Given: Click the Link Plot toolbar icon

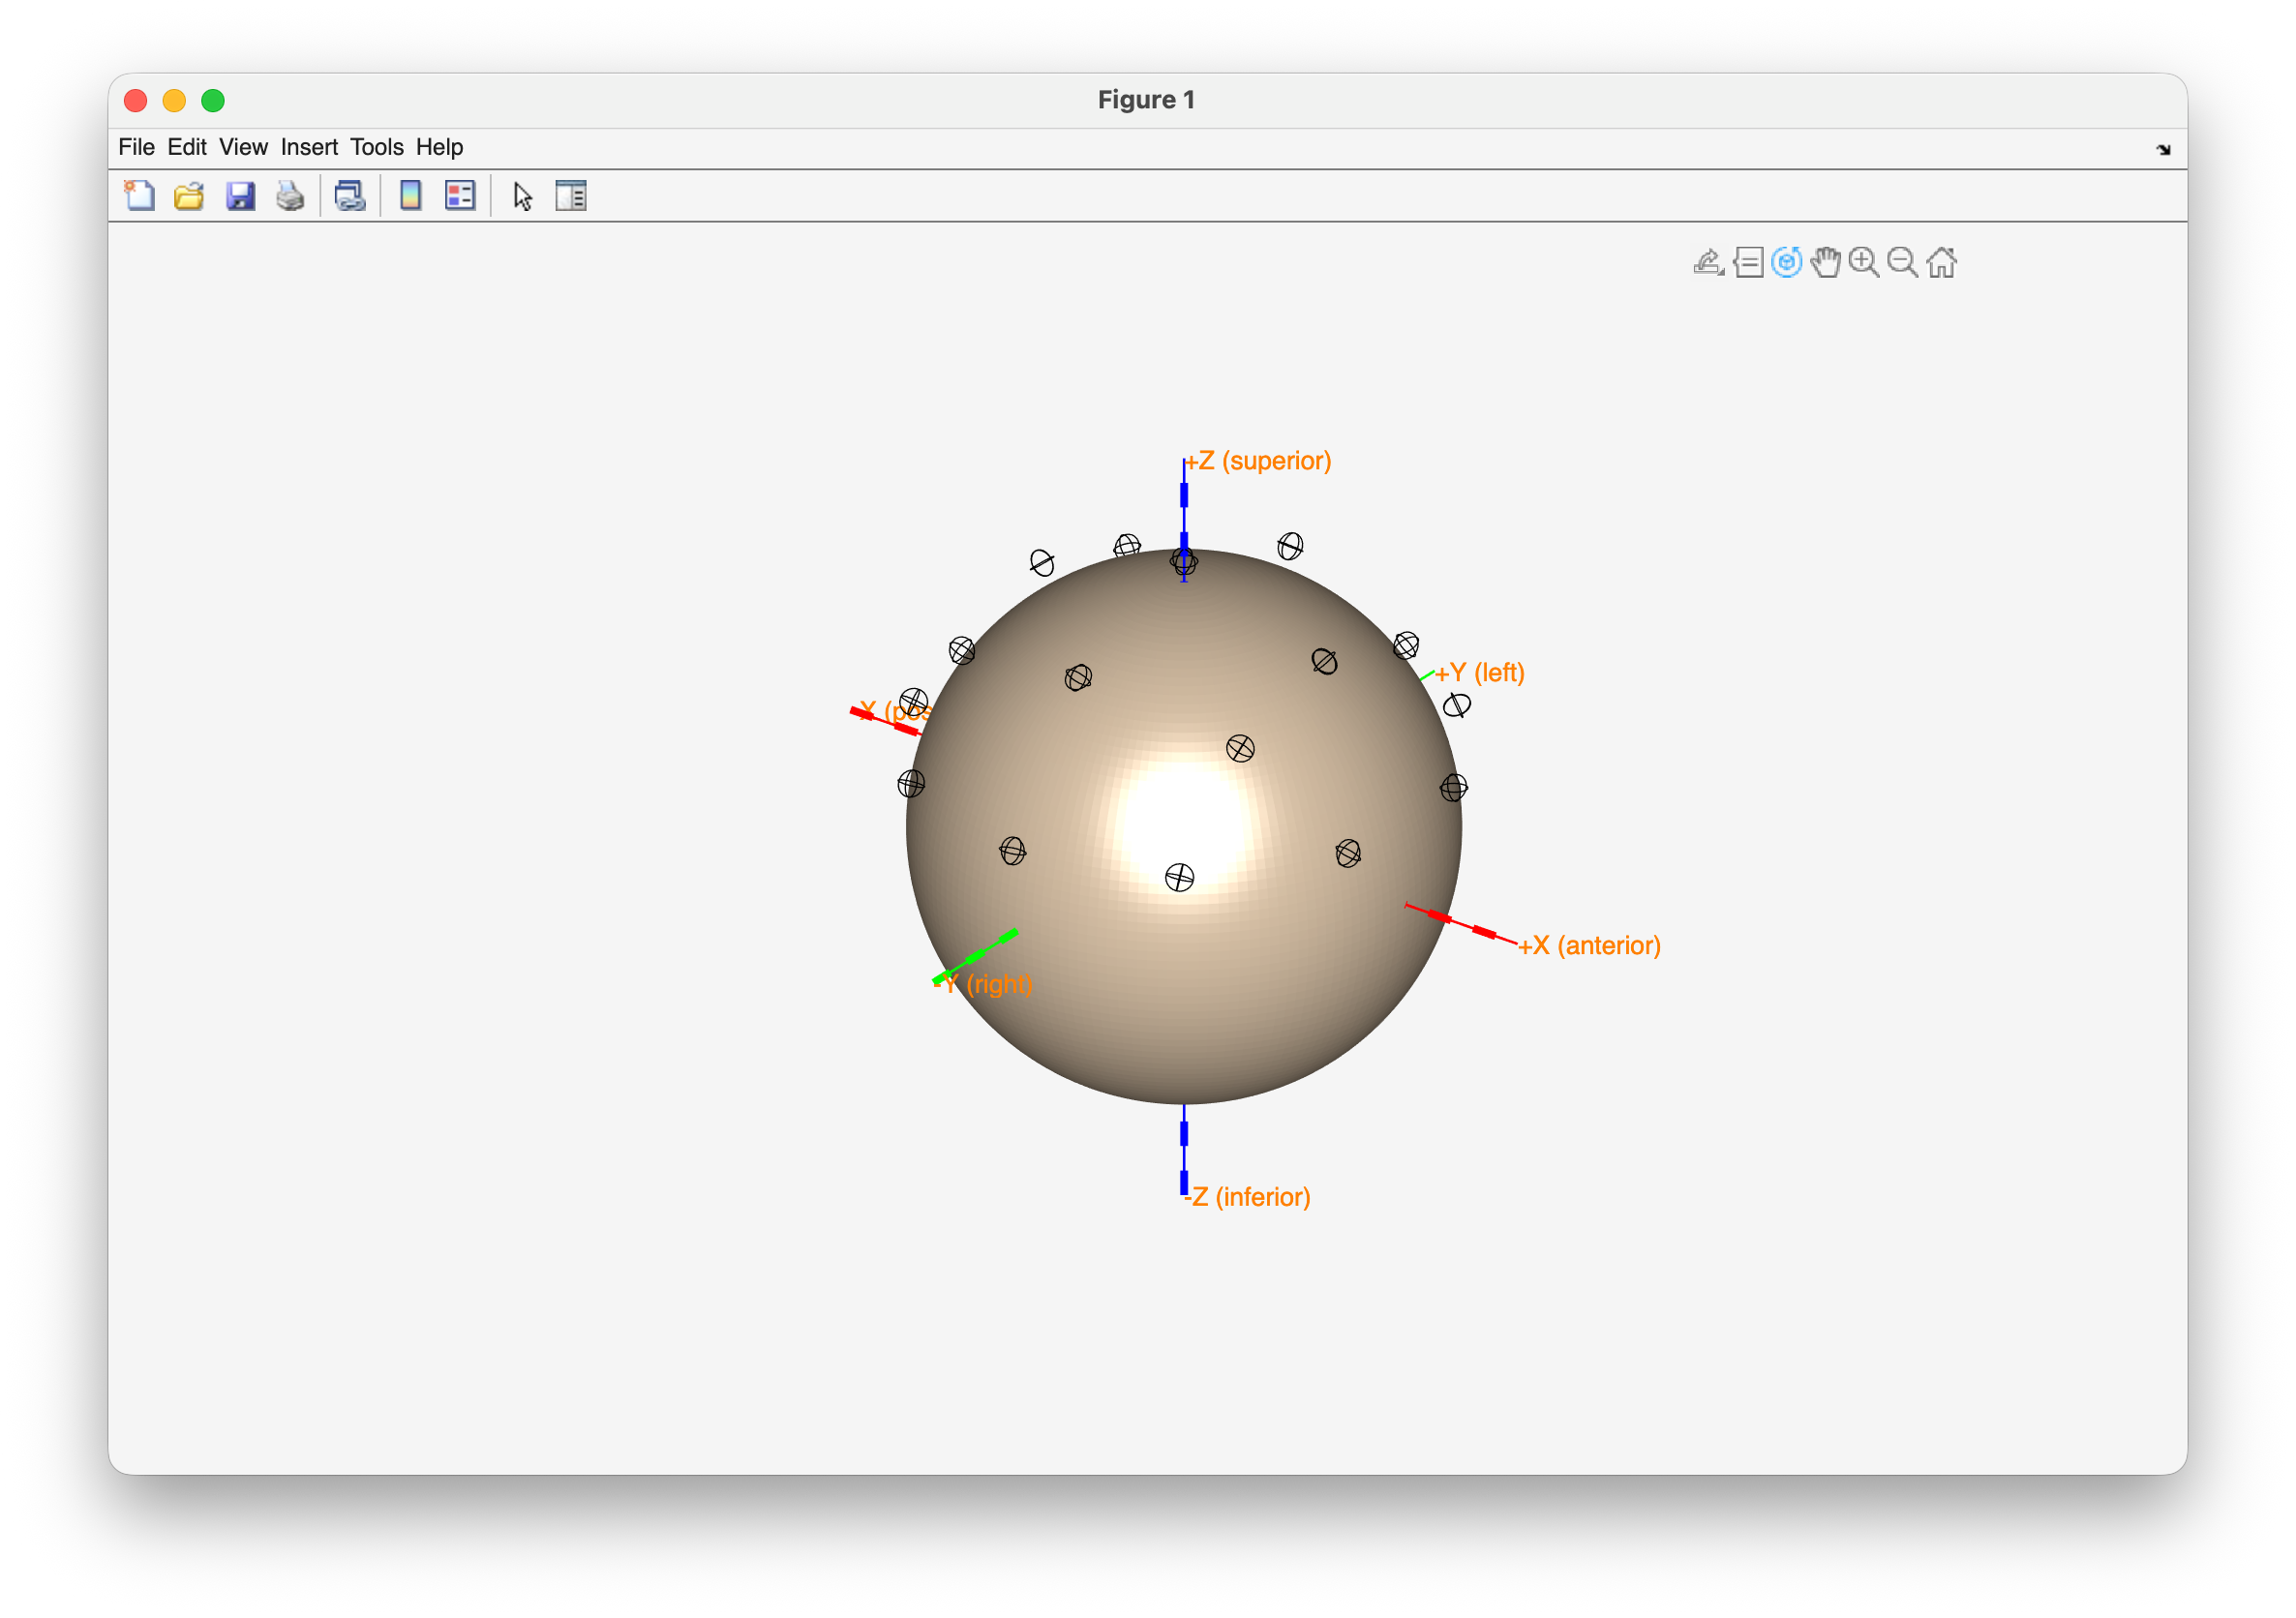Looking at the screenshot, I should 349,195.
